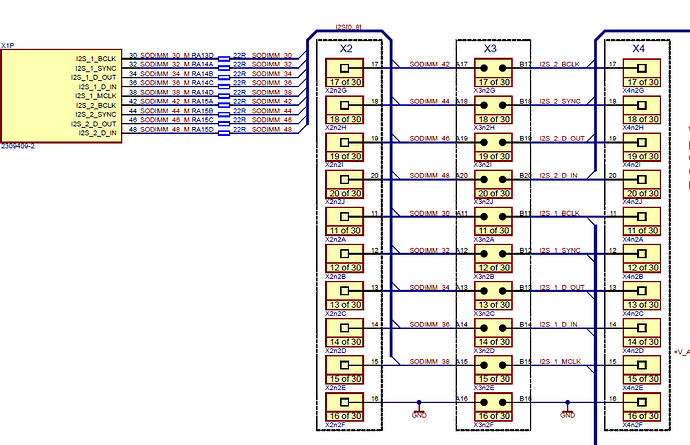Click the I2S_2_BCLK net label near X4
The height and width of the screenshot is (445, 690).
click(x=560, y=64)
